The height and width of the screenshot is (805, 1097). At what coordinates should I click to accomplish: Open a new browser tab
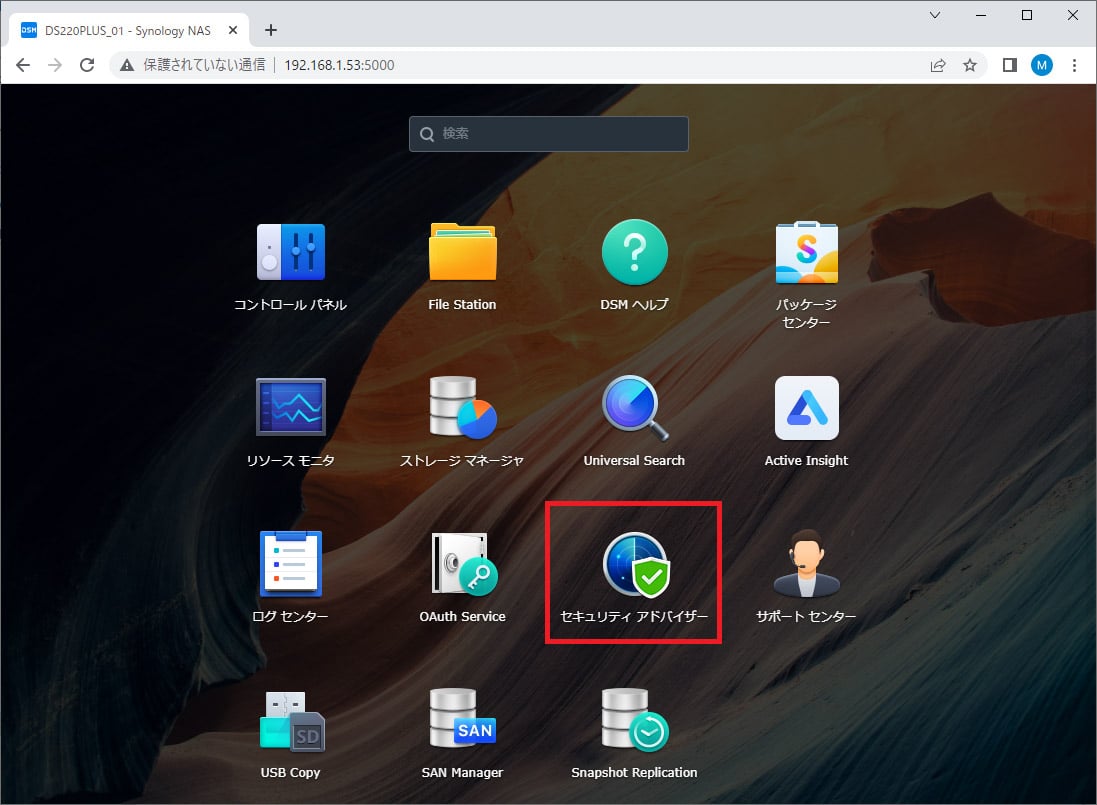271,30
